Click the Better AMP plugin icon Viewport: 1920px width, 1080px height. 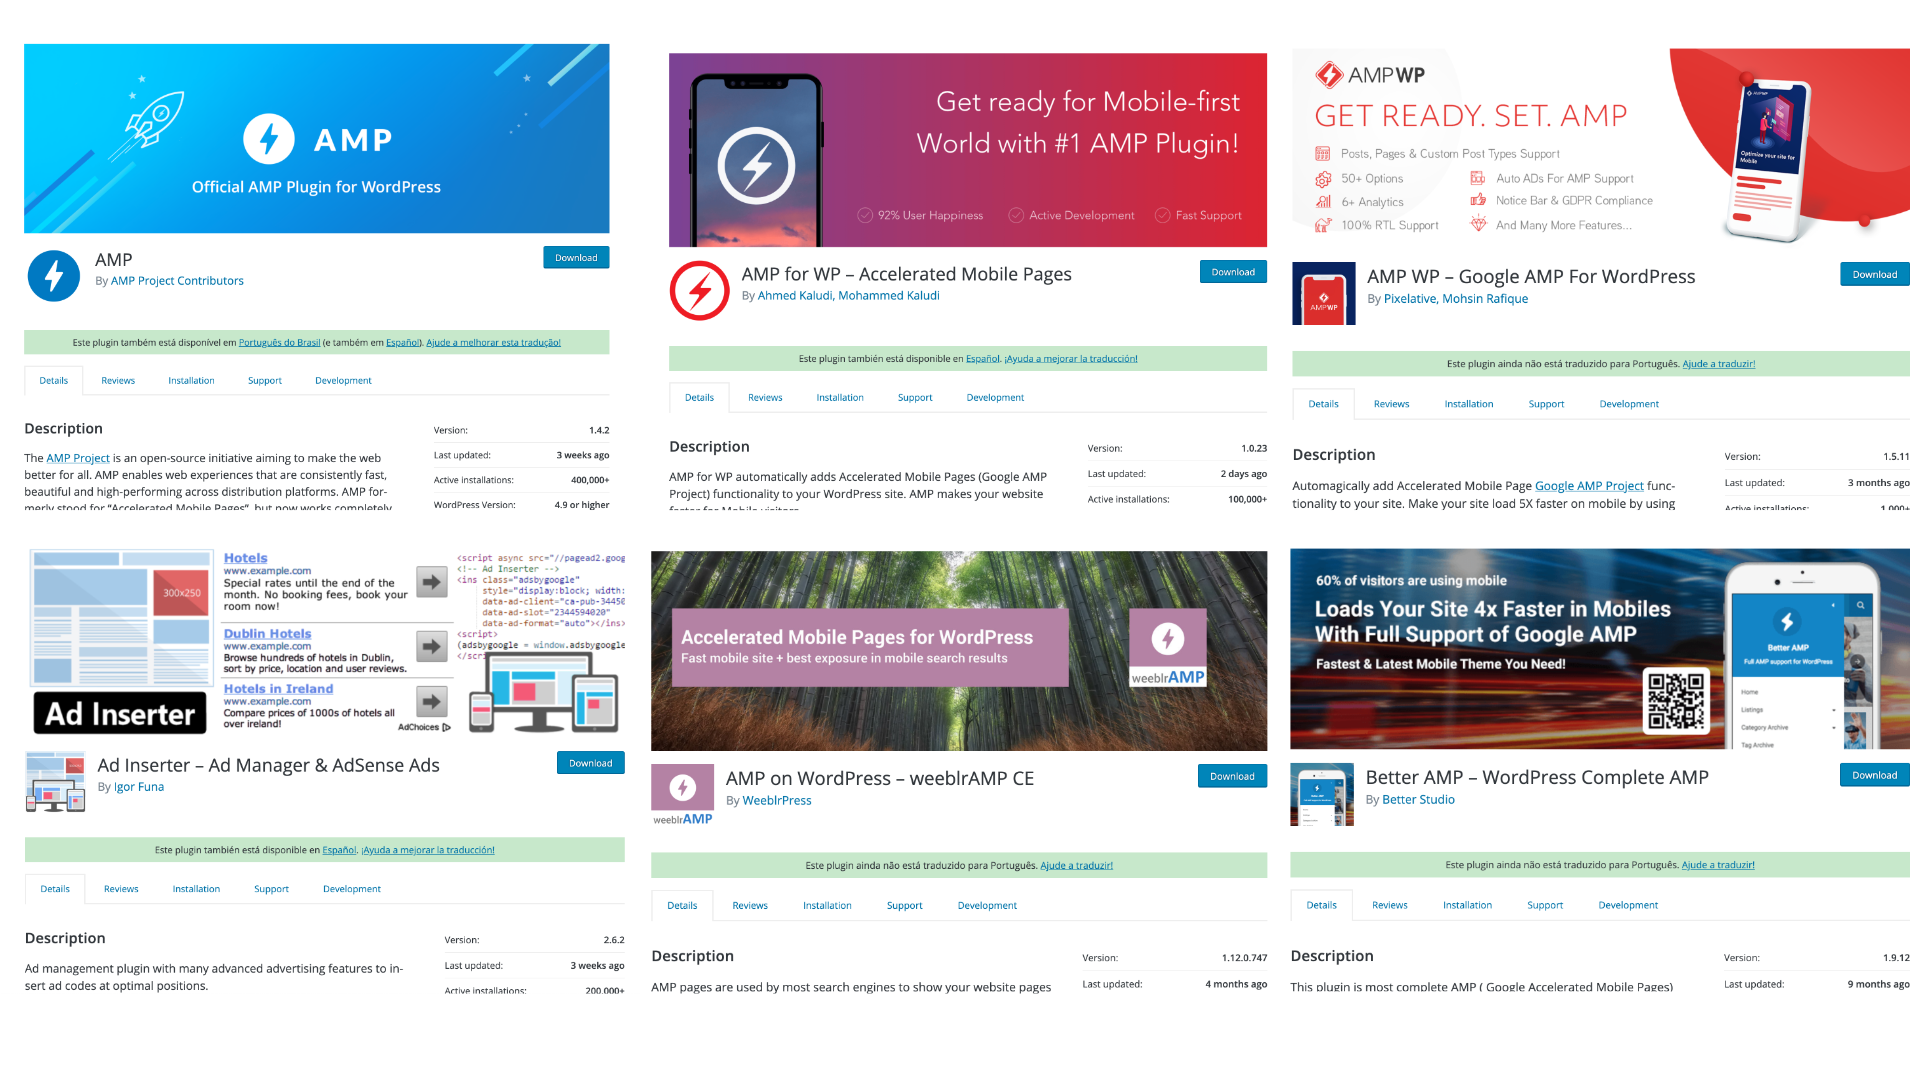[x=1321, y=795]
